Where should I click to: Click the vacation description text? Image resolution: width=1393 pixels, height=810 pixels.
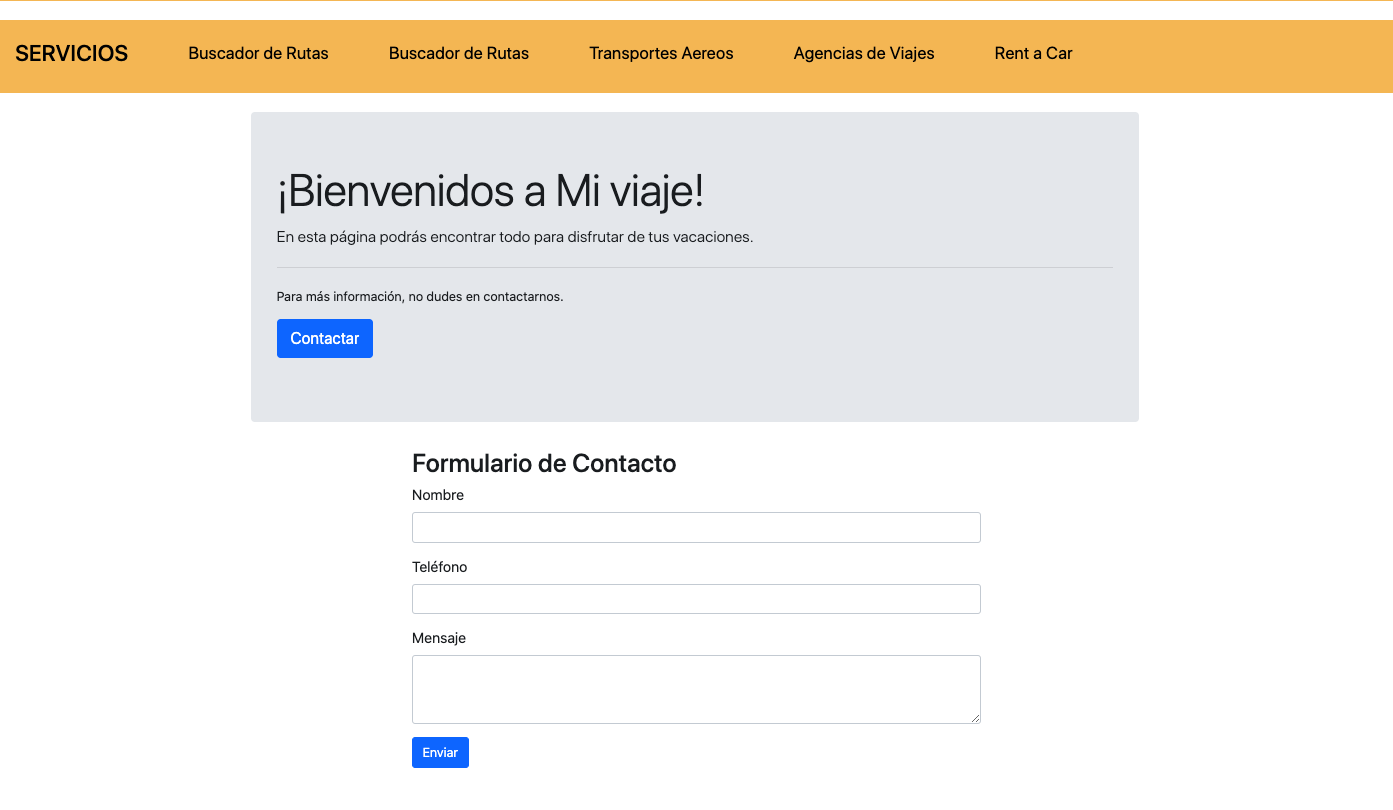coord(515,237)
